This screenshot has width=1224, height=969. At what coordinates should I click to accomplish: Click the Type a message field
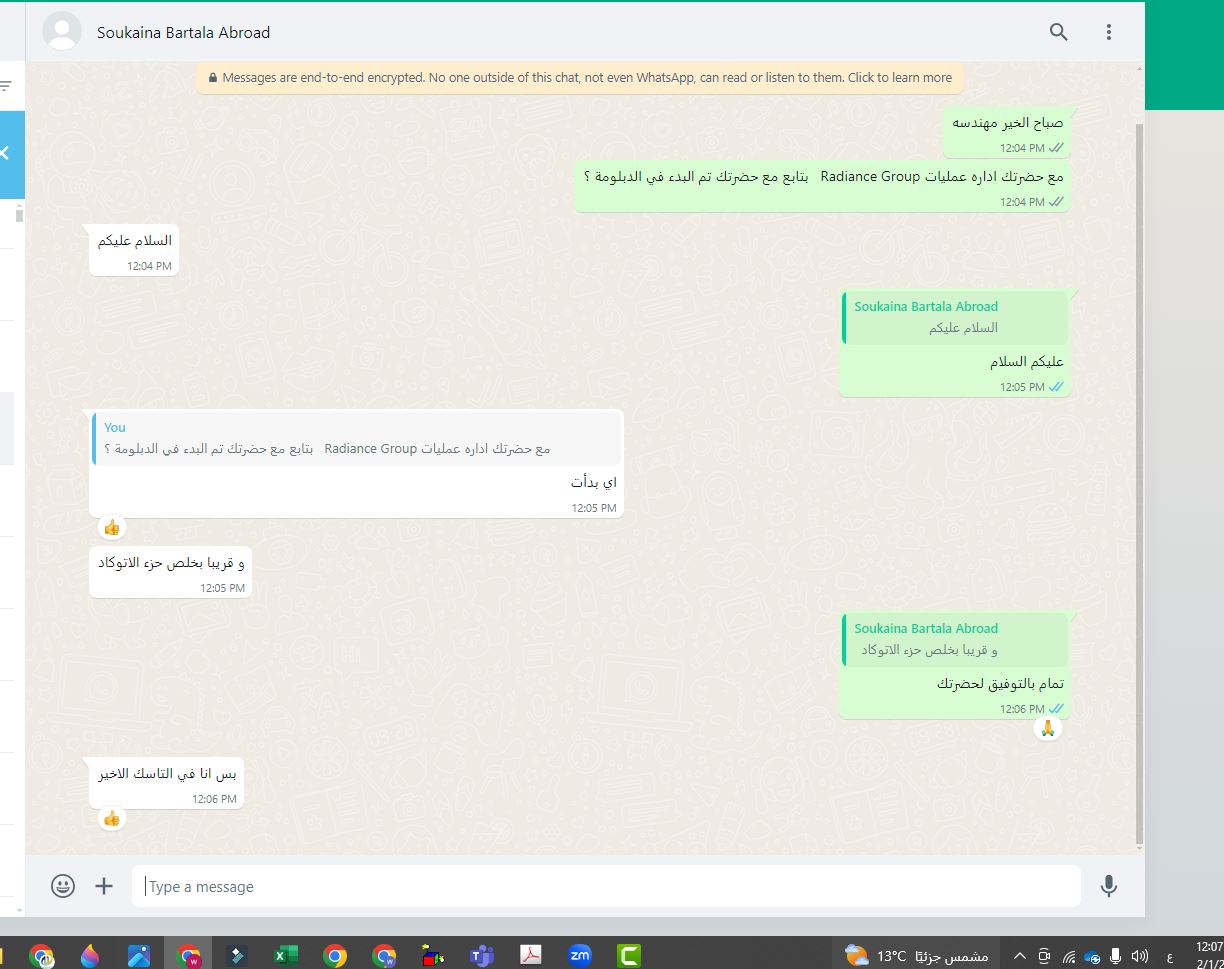pos(606,886)
